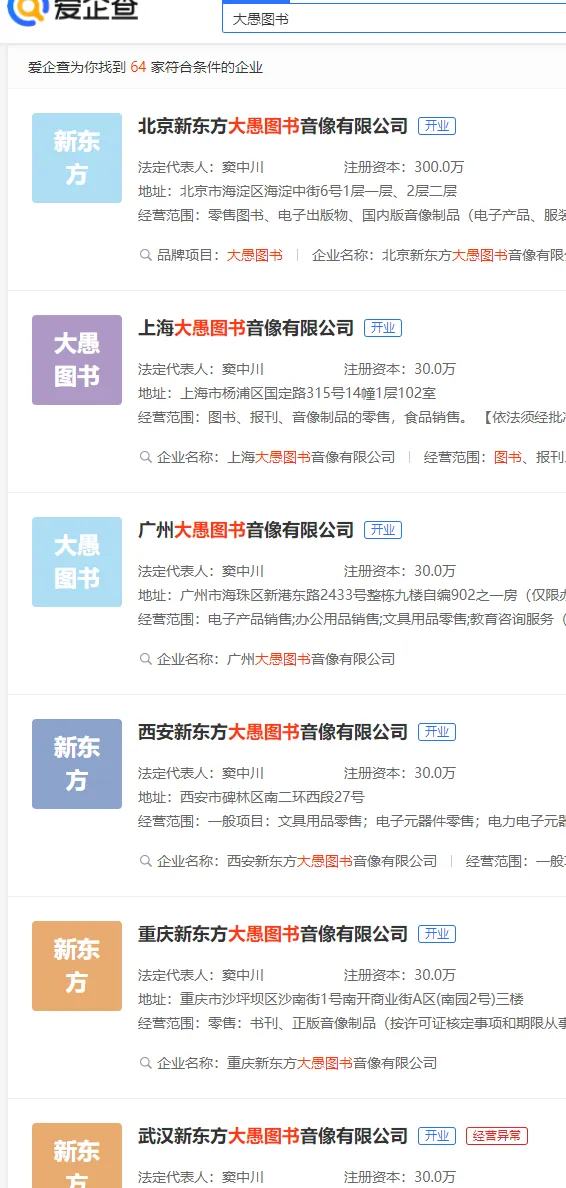Click legal representative 窦中川 of Chongqing company
The image size is (566, 1188).
pos(242,975)
